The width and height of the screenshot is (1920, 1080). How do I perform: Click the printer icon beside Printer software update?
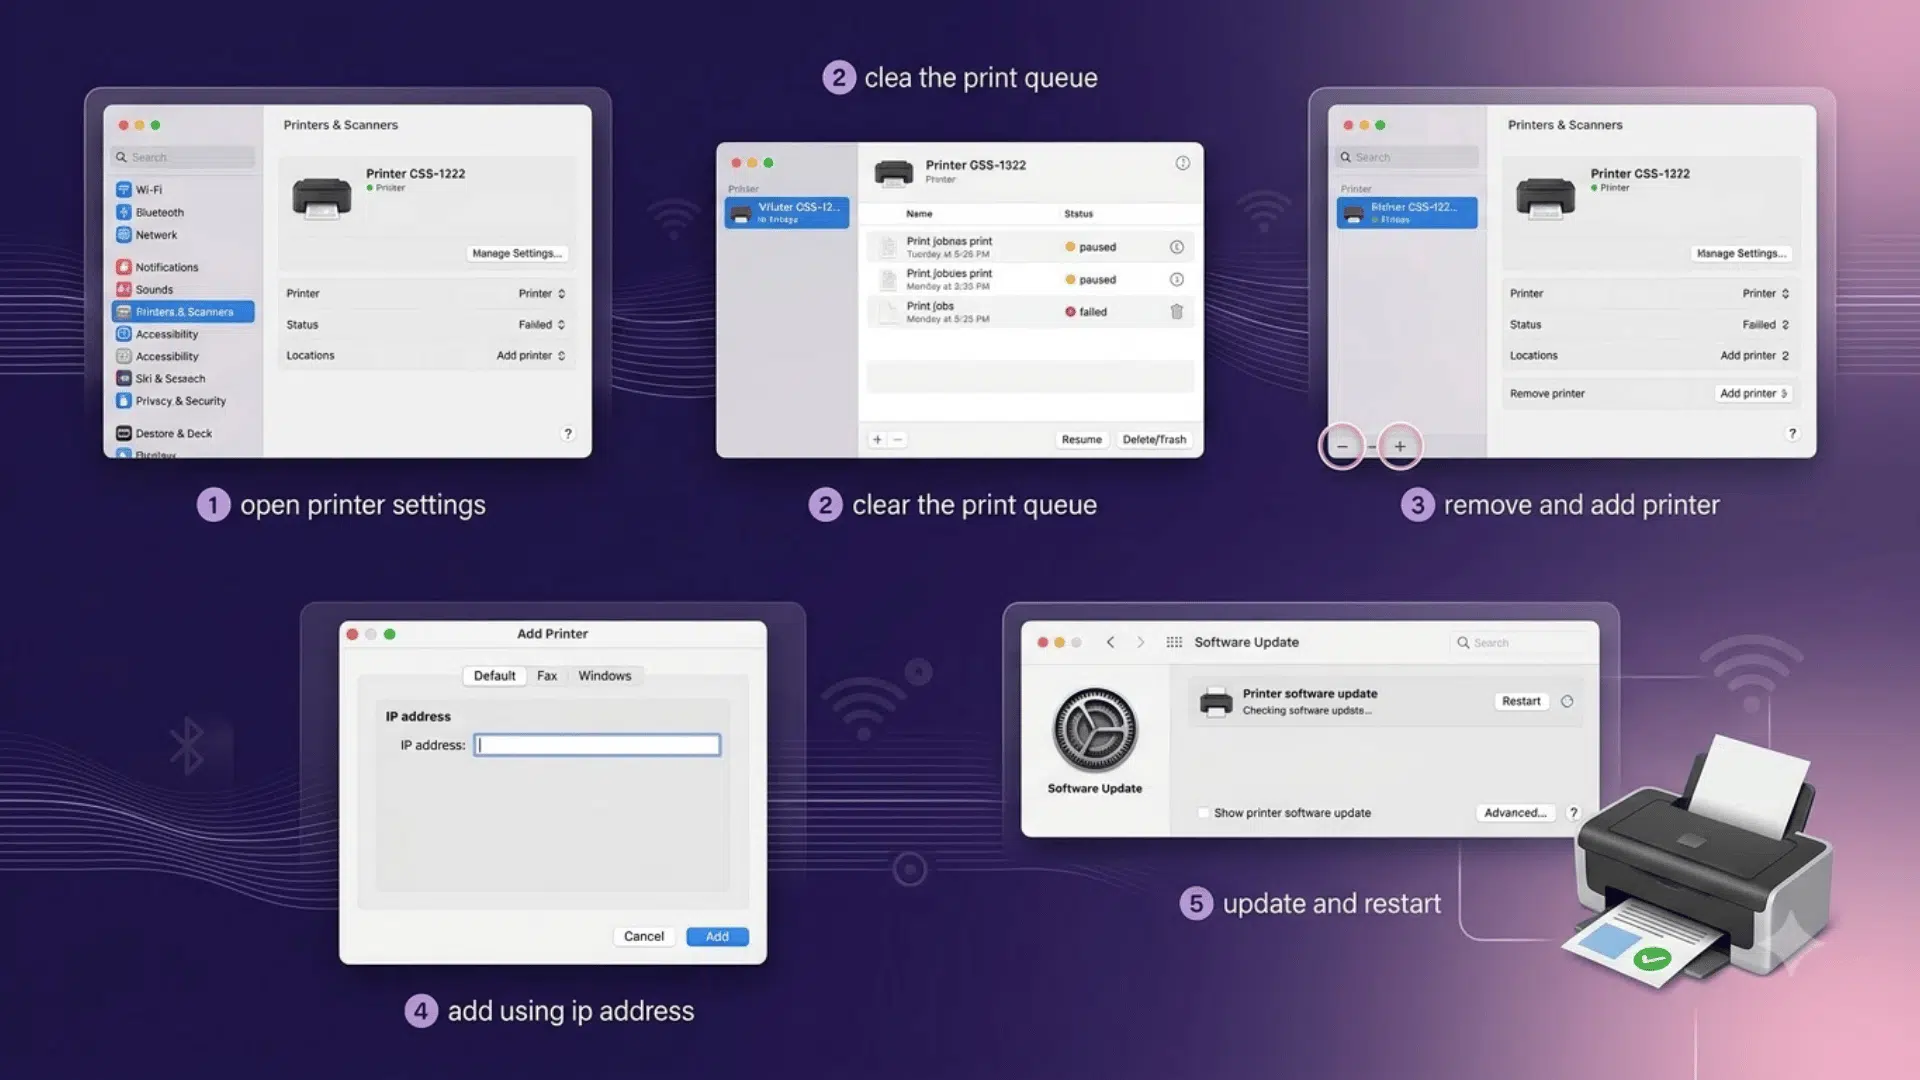tap(1216, 702)
